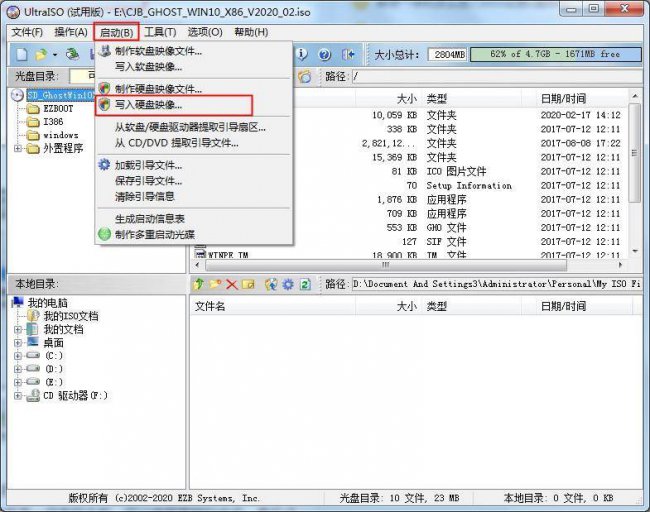
Task: Click local Rename folder icon
Action: coord(248,284)
